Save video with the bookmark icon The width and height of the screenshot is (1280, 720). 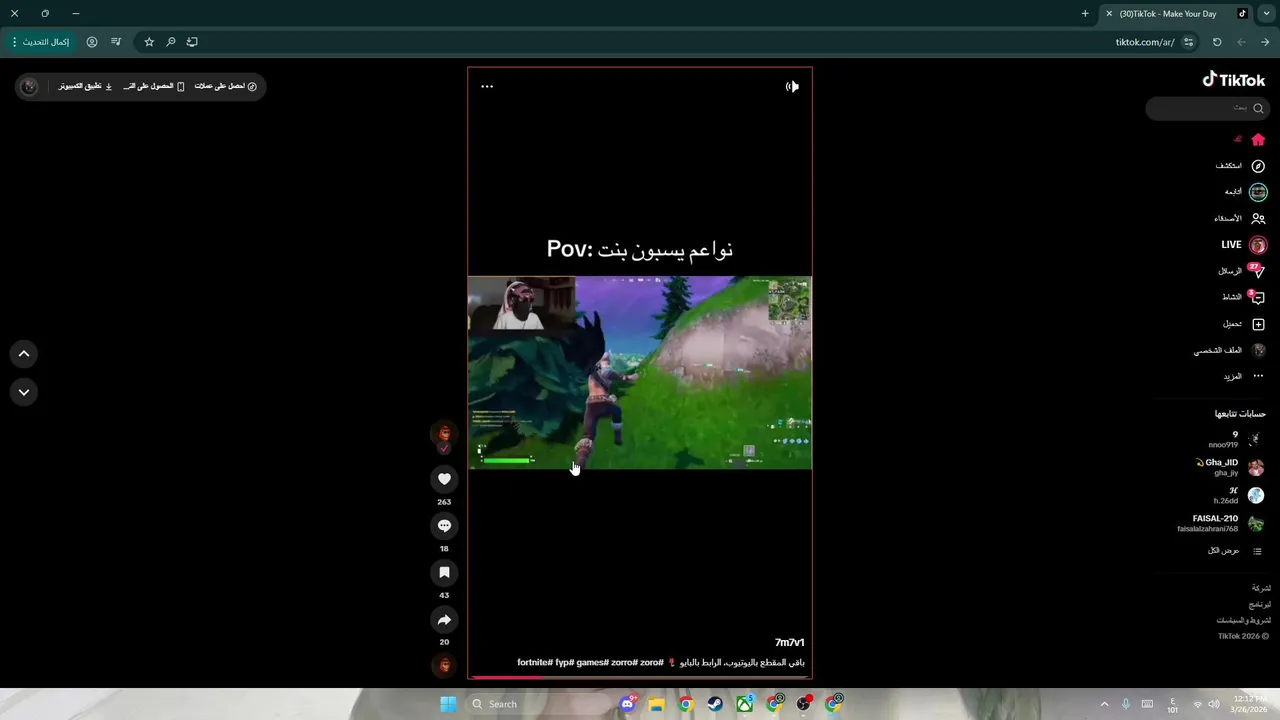445,573
